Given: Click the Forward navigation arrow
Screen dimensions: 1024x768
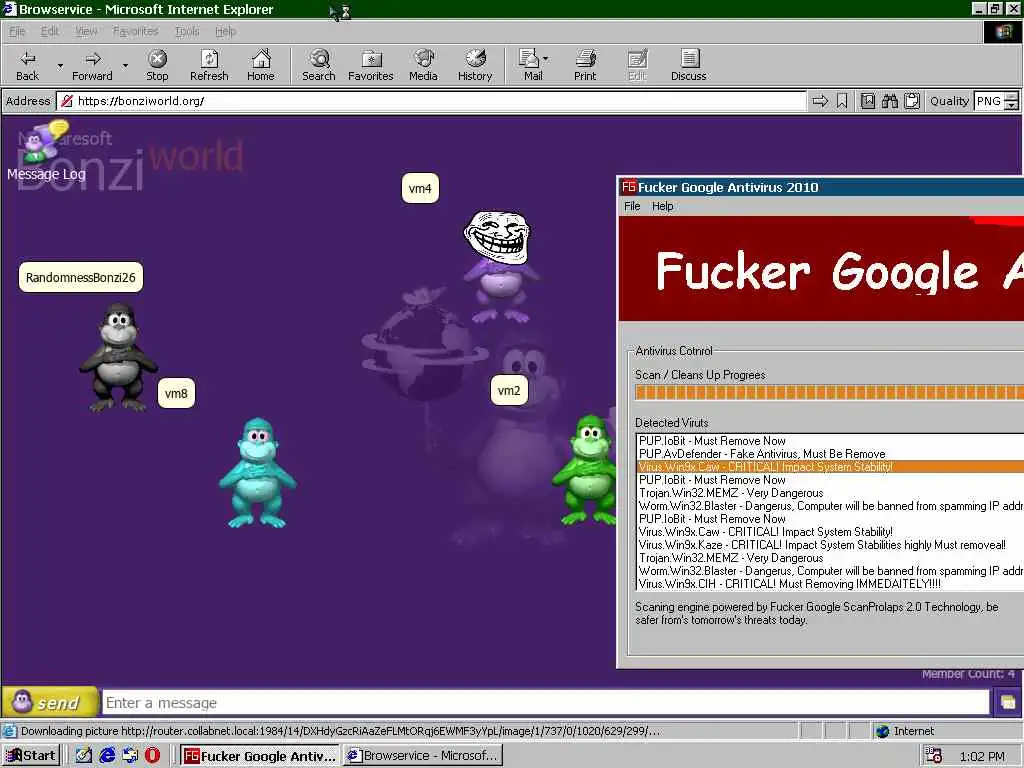Looking at the screenshot, I should pyautogui.click(x=92, y=65).
